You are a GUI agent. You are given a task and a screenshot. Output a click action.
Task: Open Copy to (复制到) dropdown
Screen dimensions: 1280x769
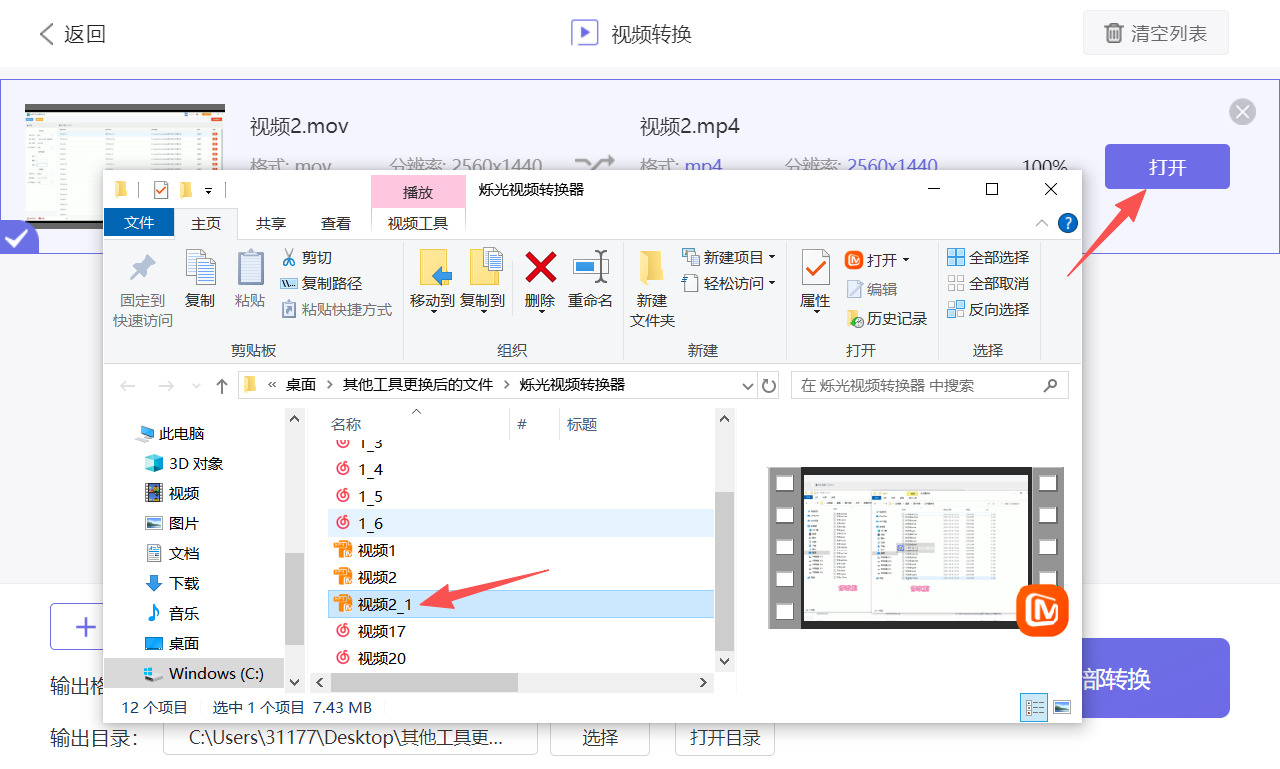[482, 312]
